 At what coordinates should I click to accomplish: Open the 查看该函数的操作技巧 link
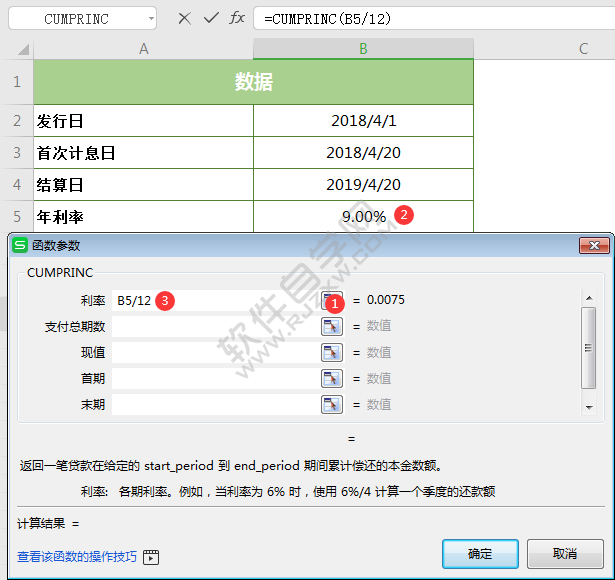(x=77, y=557)
